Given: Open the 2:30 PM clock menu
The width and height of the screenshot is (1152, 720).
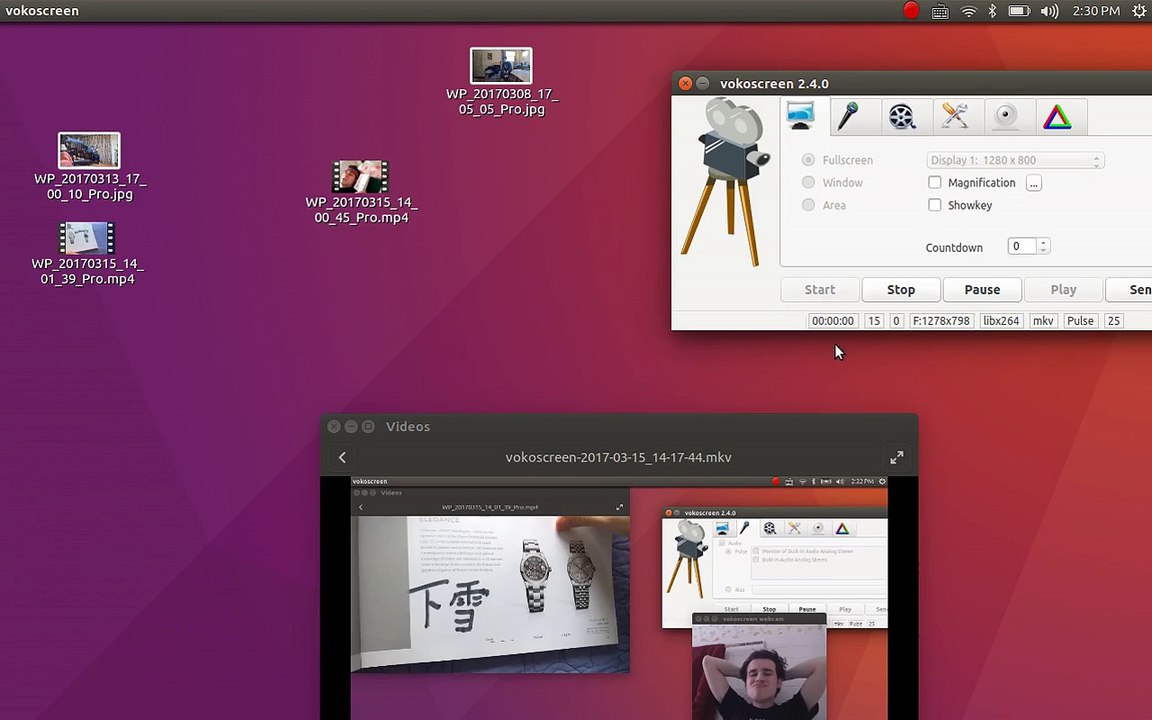Looking at the screenshot, I should [1095, 11].
